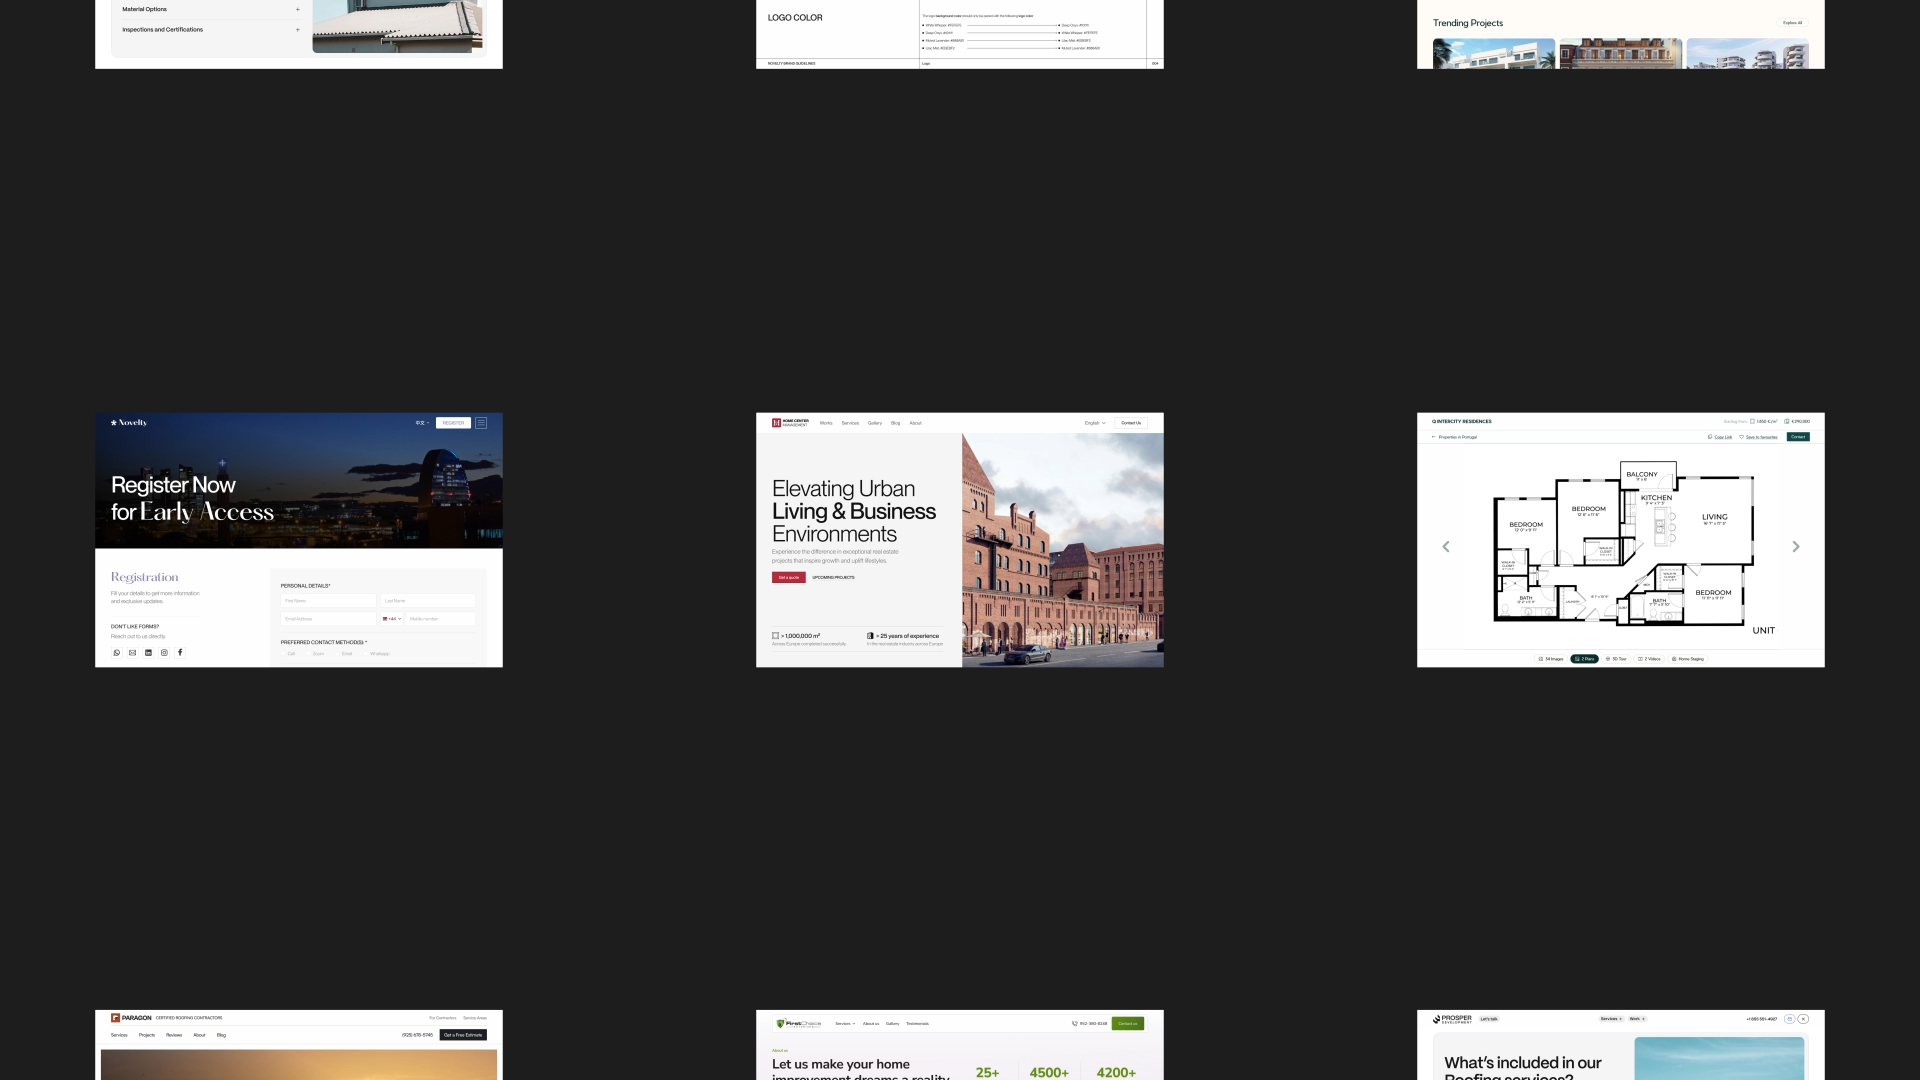Open the Services dropdown on FirstChoice site
The image size is (1920, 1080).
click(x=845, y=1024)
